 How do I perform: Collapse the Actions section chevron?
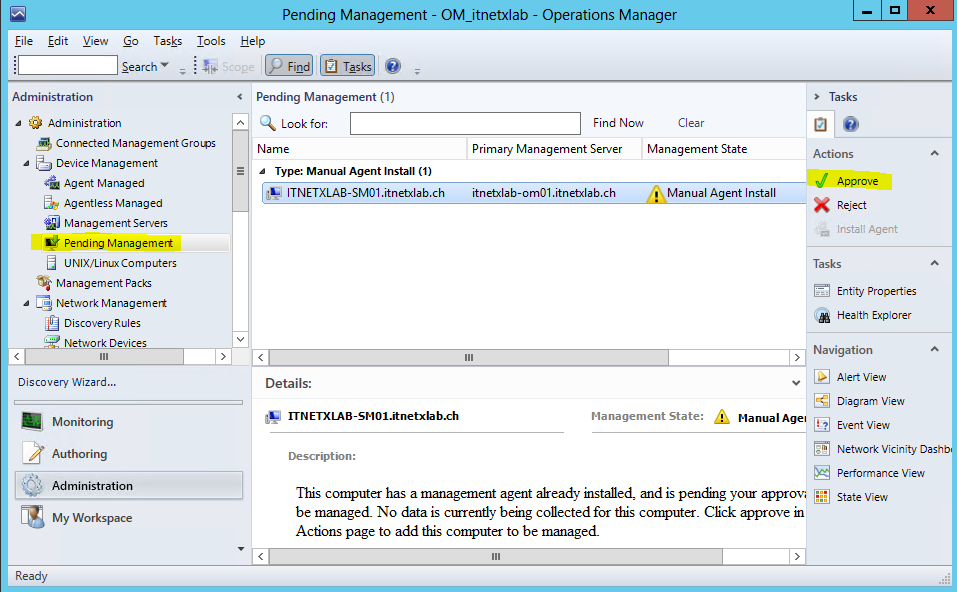935,154
